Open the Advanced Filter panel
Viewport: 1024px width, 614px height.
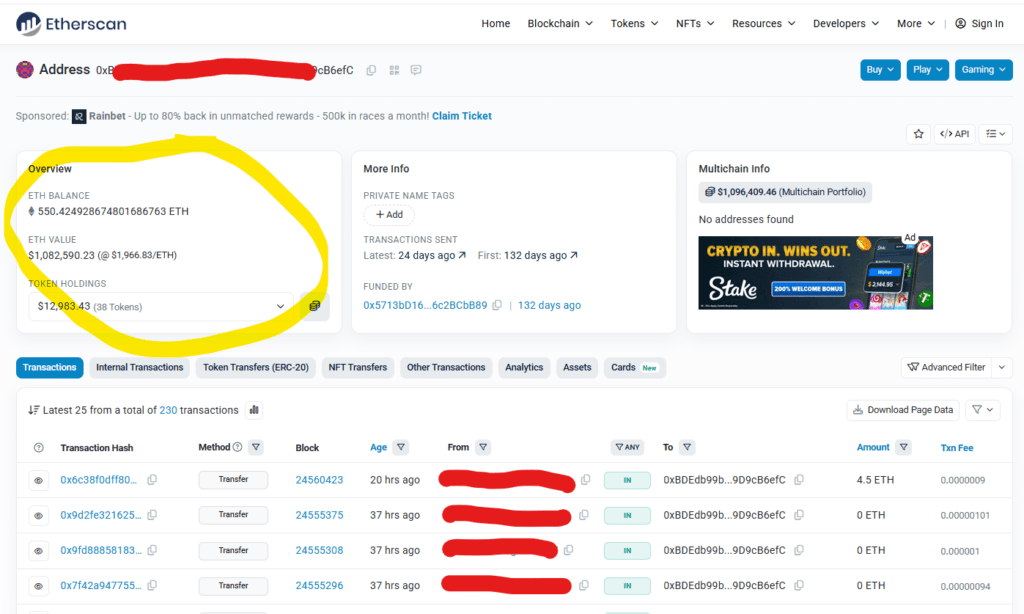pos(947,367)
